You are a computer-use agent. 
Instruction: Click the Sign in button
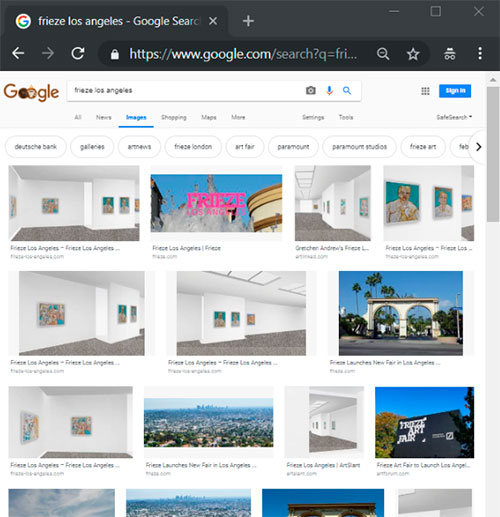pyautogui.click(x=455, y=91)
